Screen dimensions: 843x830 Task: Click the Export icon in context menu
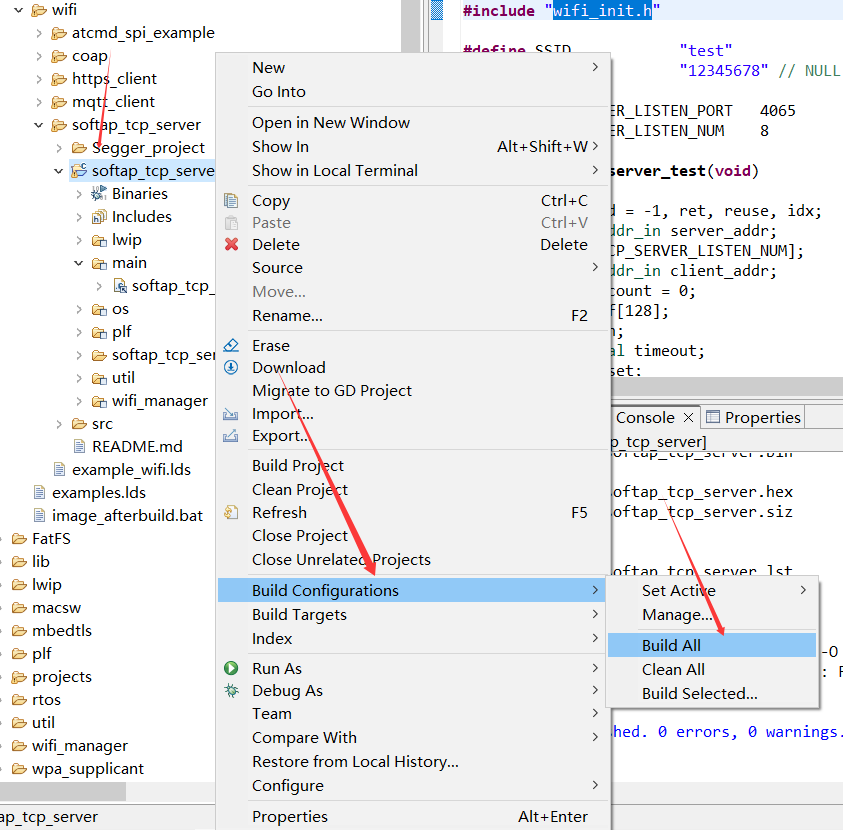pos(232,436)
